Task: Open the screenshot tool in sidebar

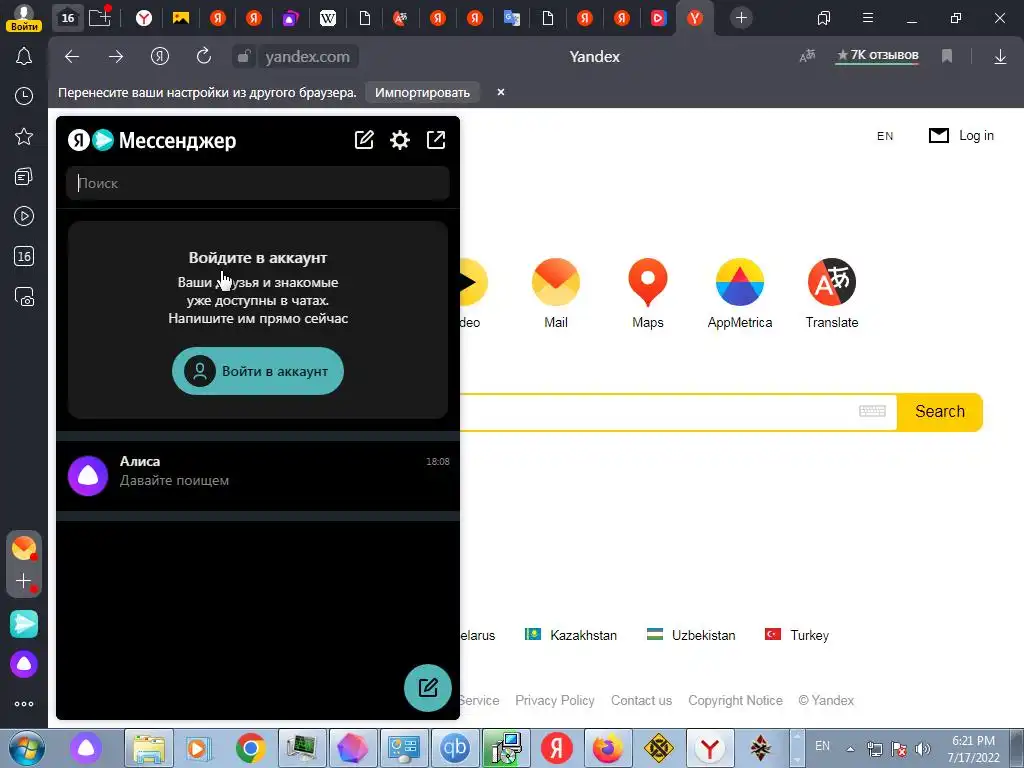Action: click(x=24, y=296)
